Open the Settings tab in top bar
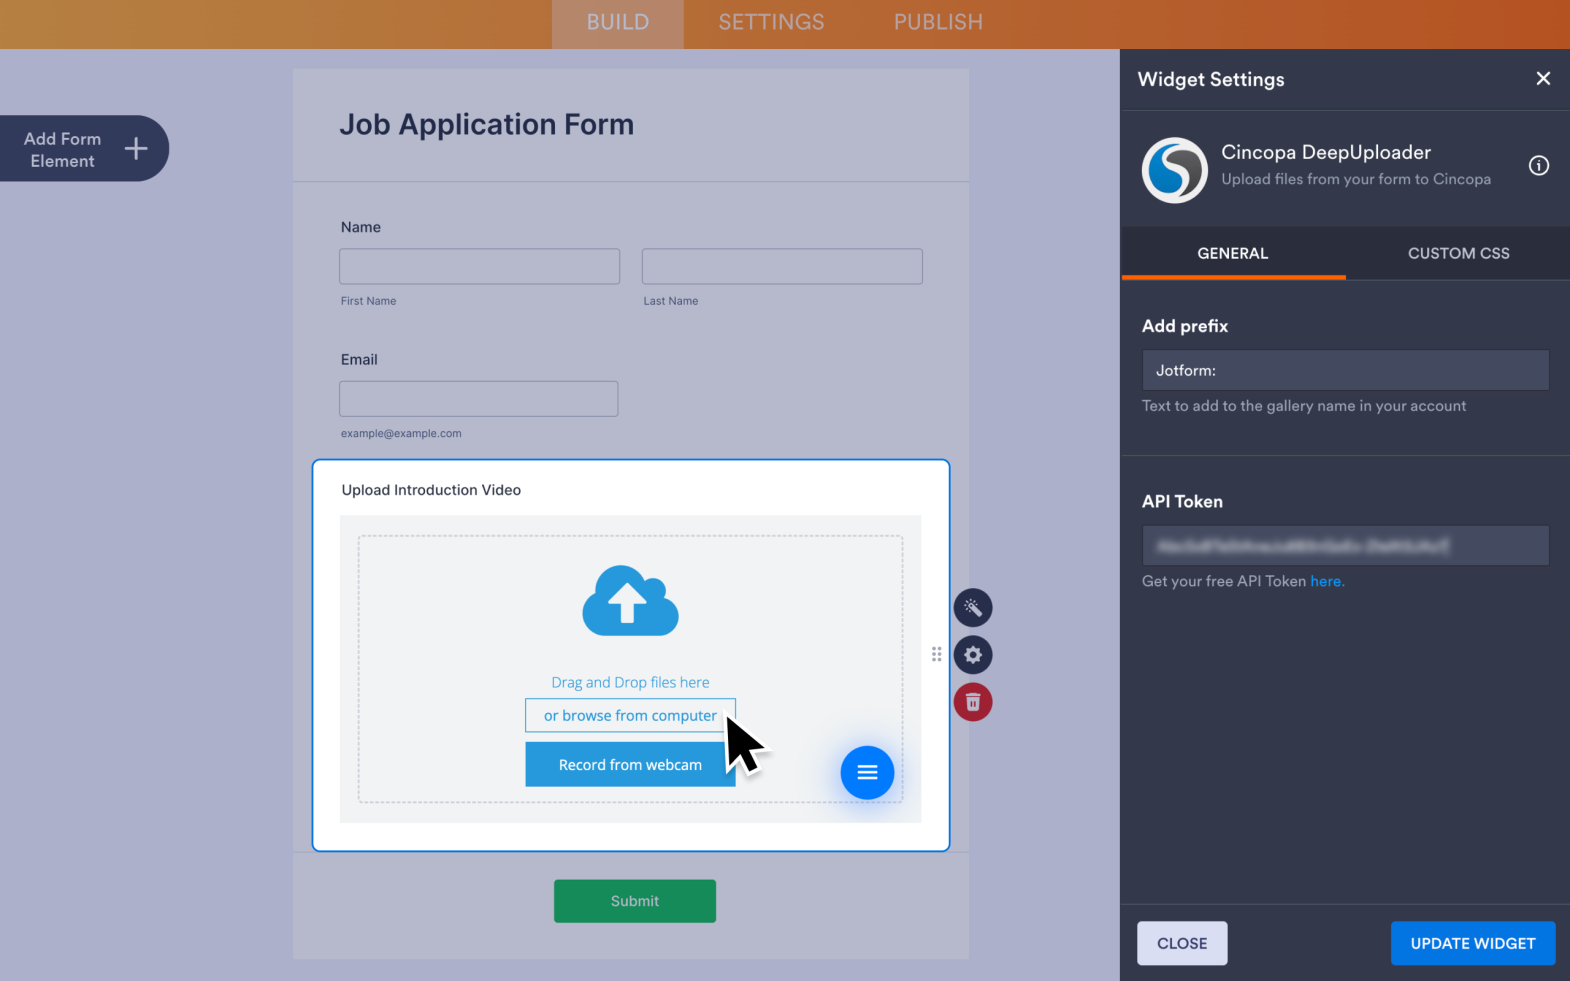Viewport: 1570px width, 981px height. [771, 23]
